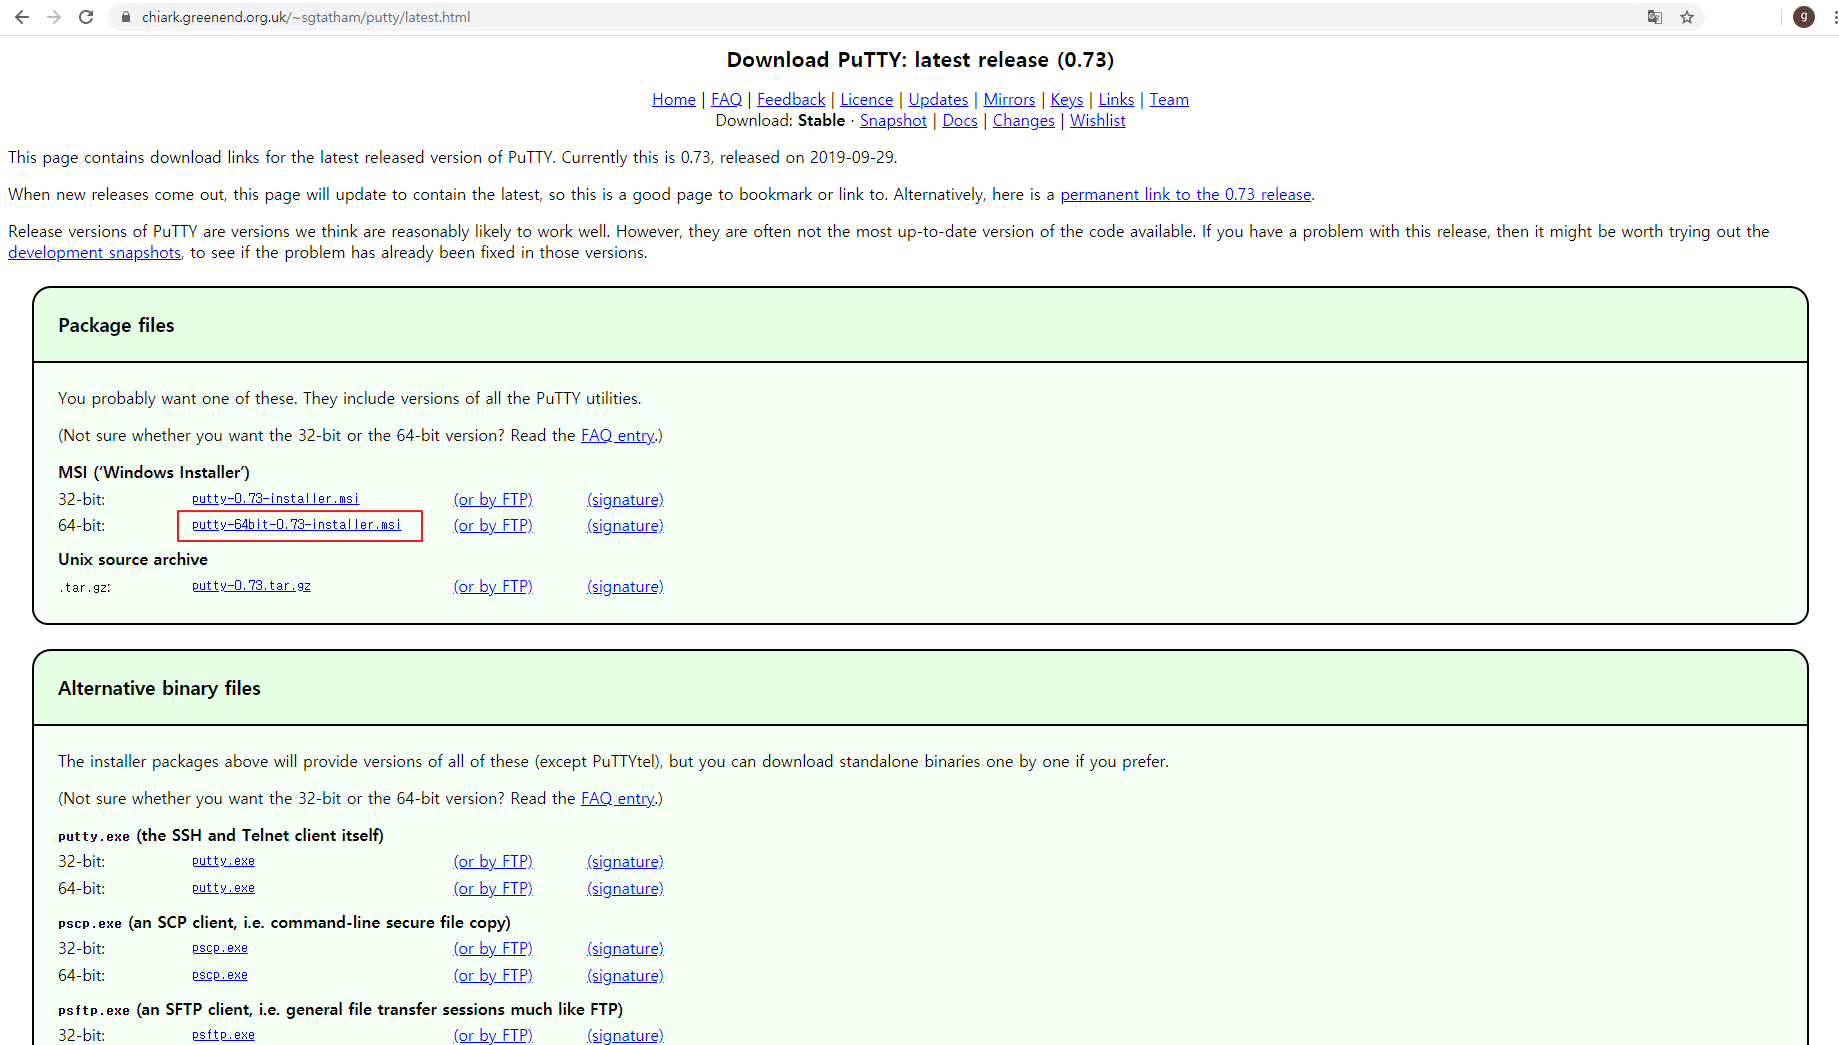Switch to Snapshot downloads
Image resolution: width=1839 pixels, height=1045 pixels.
click(893, 120)
